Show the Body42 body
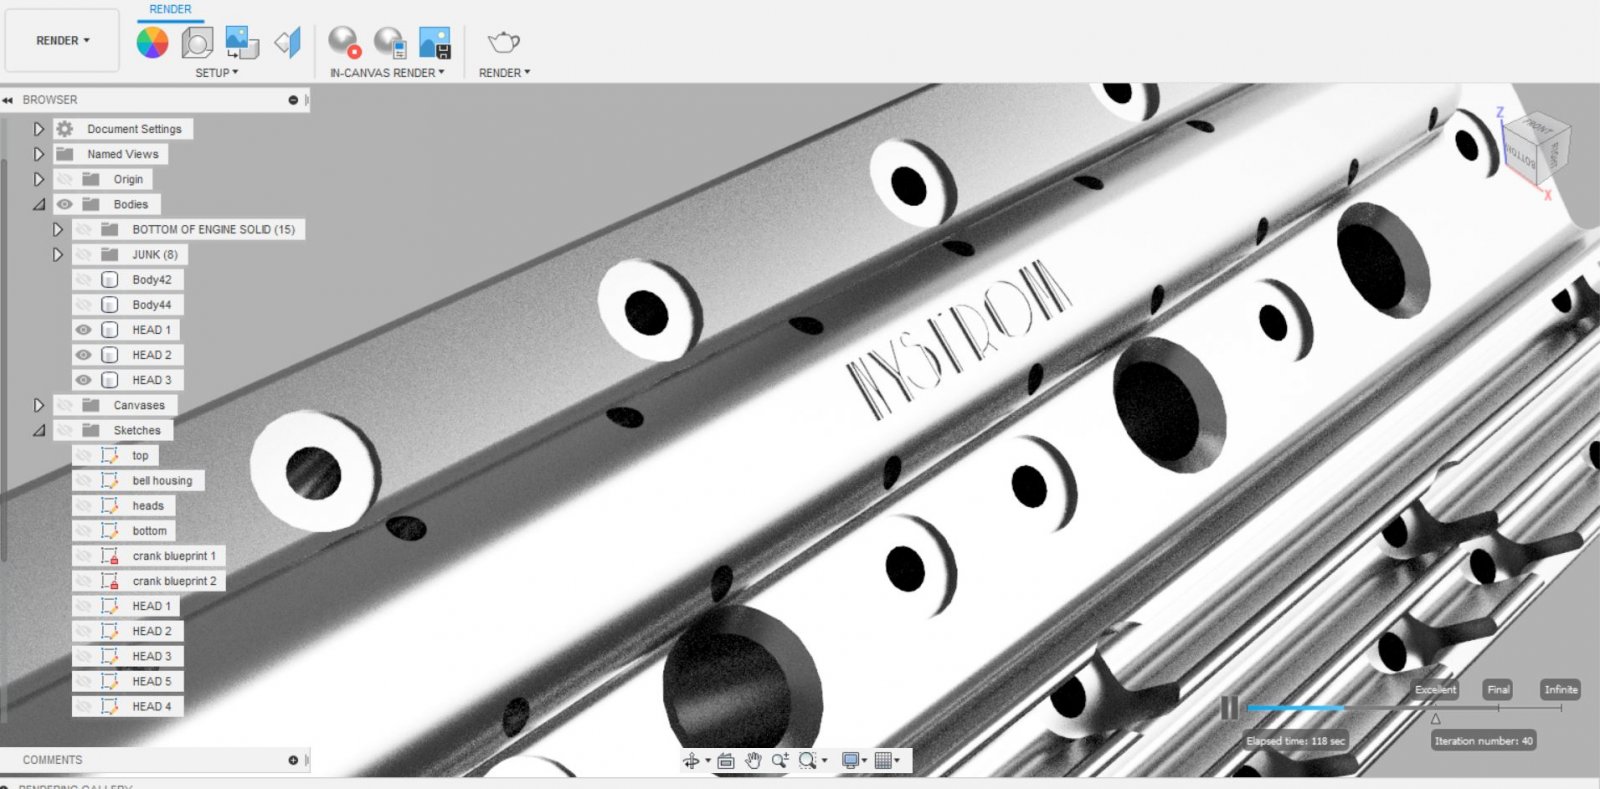Viewport: 1600px width, 789px height. click(84, 280)
